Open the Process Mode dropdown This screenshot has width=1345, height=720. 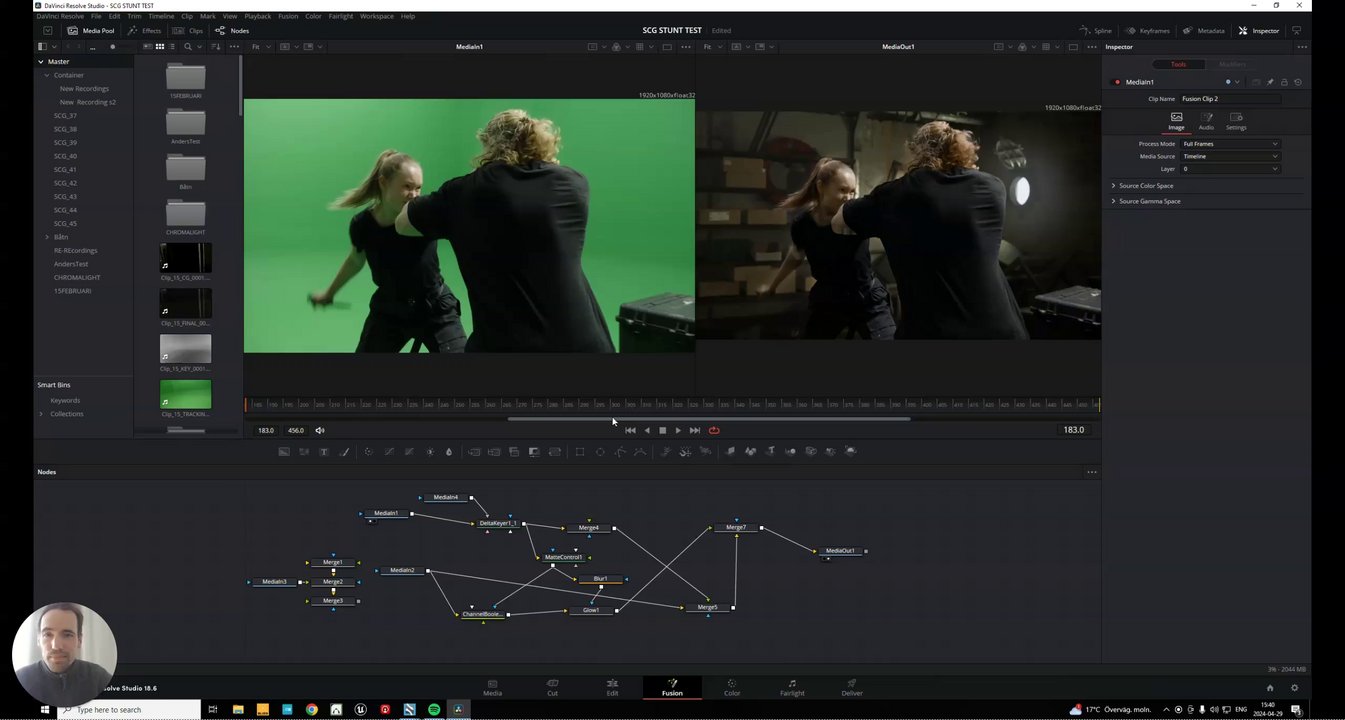[1230, 144]
